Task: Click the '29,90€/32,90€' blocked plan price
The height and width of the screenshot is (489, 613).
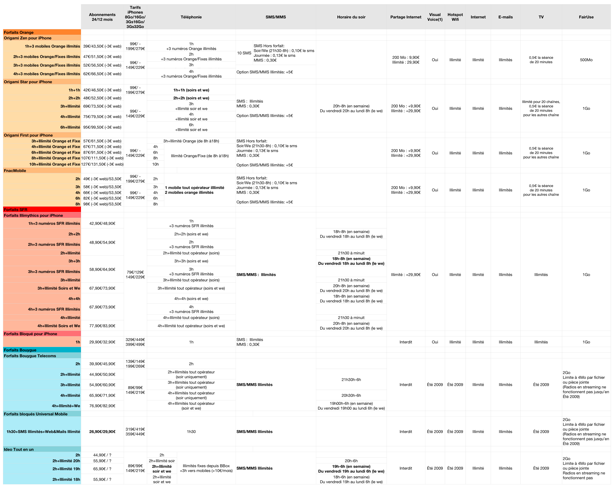Action: click(102, 342)
